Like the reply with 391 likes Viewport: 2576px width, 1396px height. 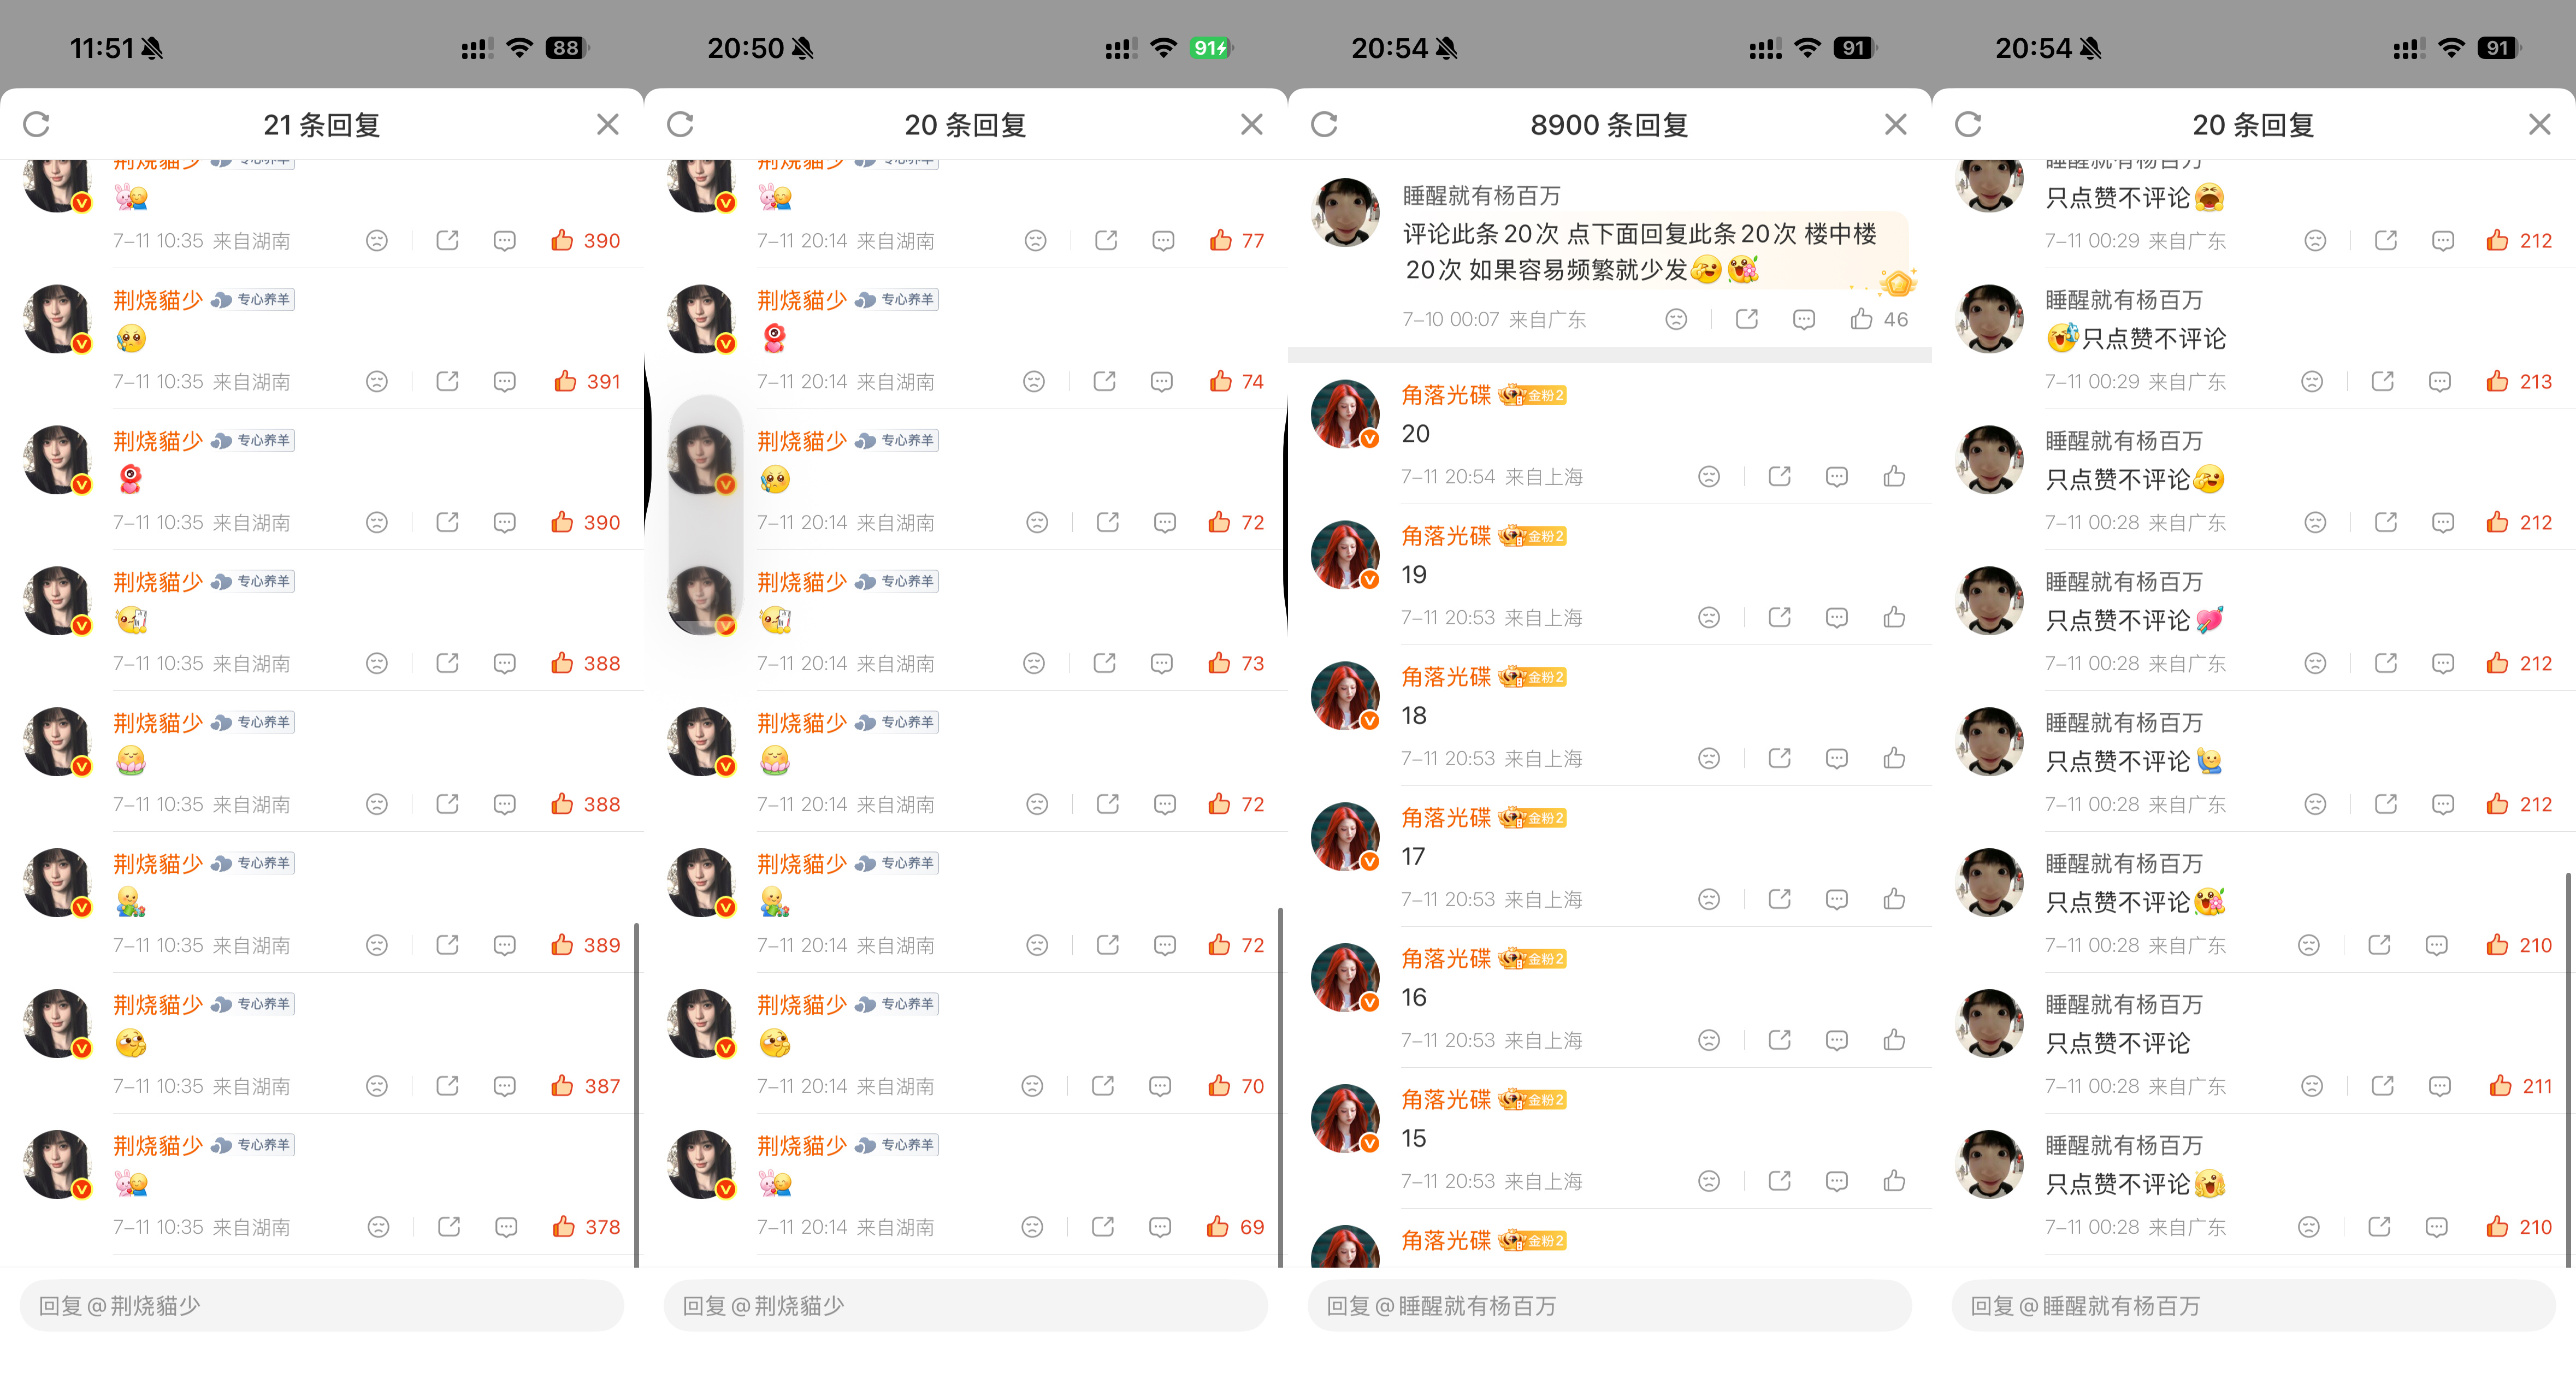(x=565, y=381)
